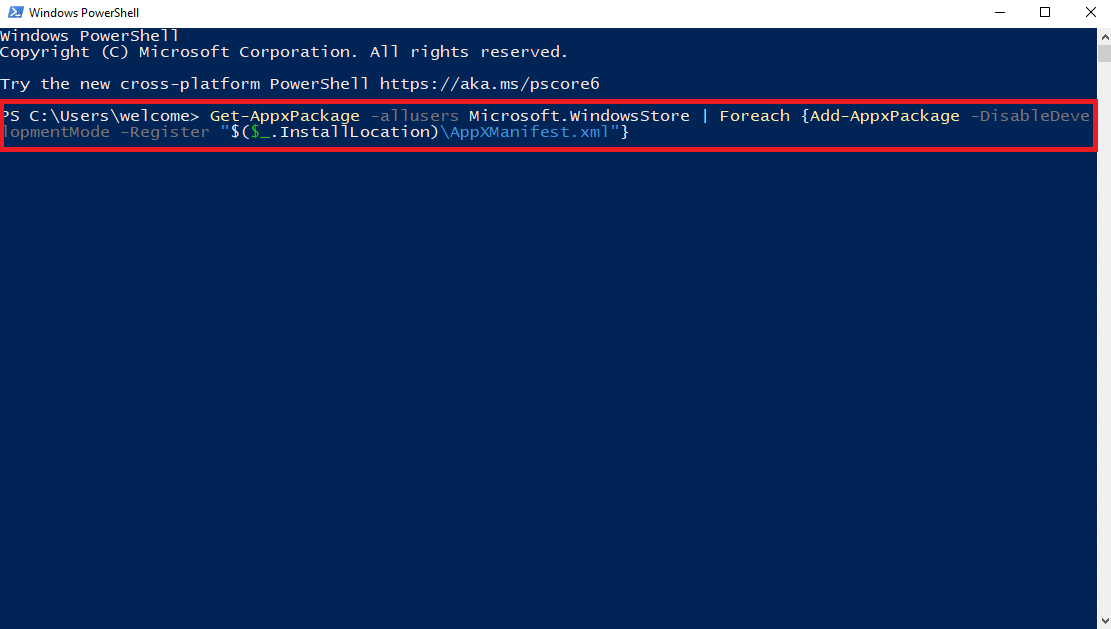This screenshot has width=1111, height=629.
Task: Open the PowerShell icon system menu
Action: click(16, 13)
